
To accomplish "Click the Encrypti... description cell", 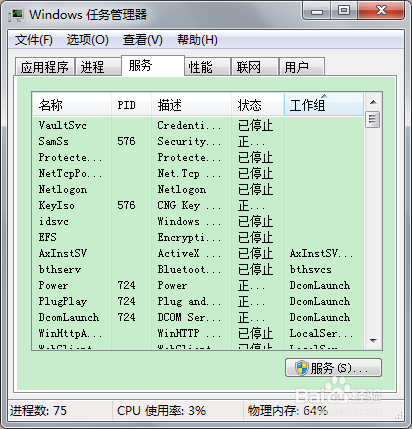I will [189, 237].
